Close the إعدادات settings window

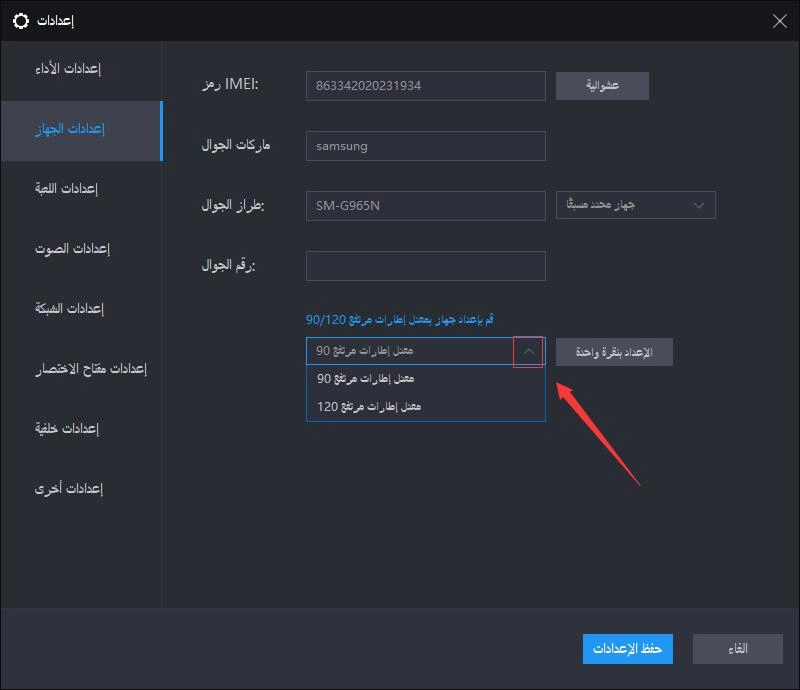[x=779, y=21]
